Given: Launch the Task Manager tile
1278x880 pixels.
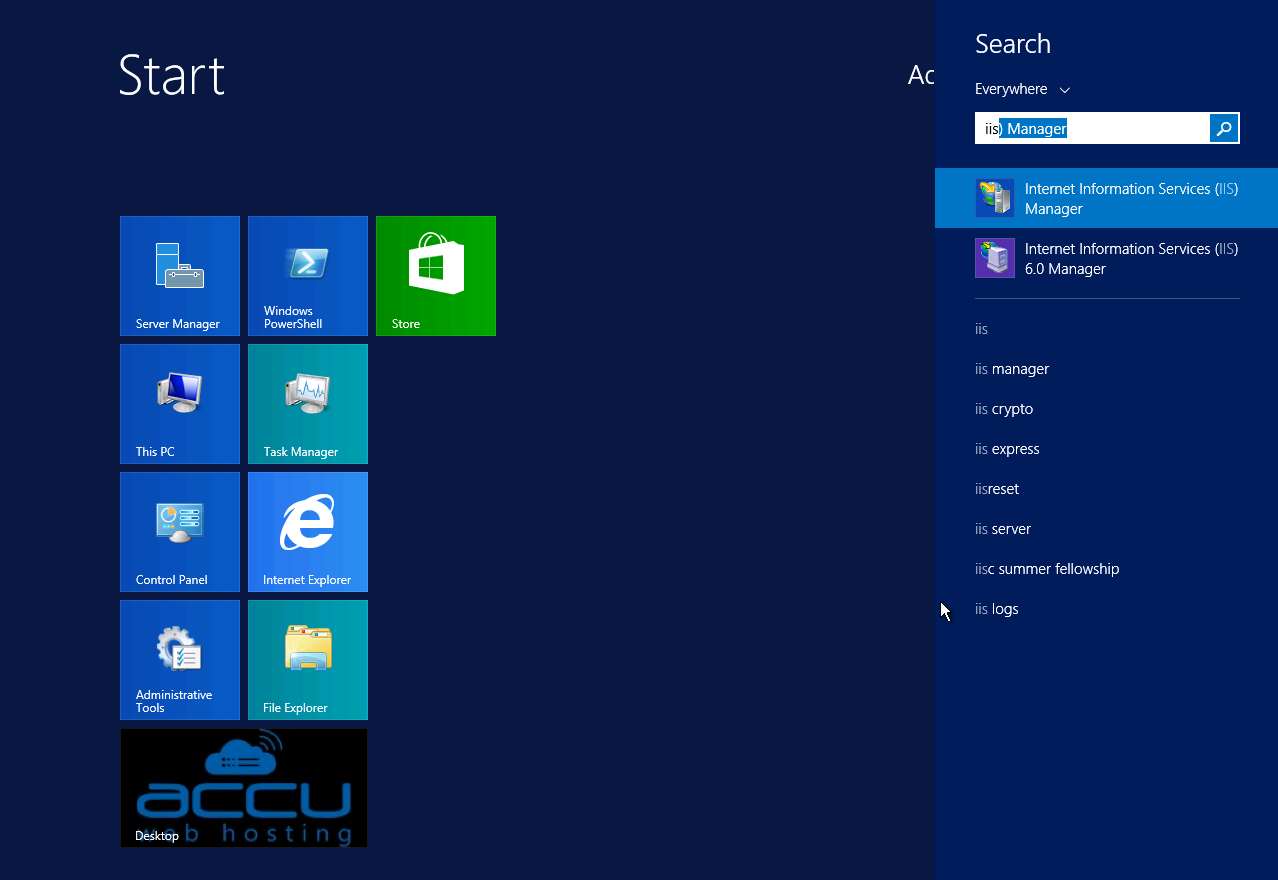Looking at the screenshot, I should coord(308,404).
